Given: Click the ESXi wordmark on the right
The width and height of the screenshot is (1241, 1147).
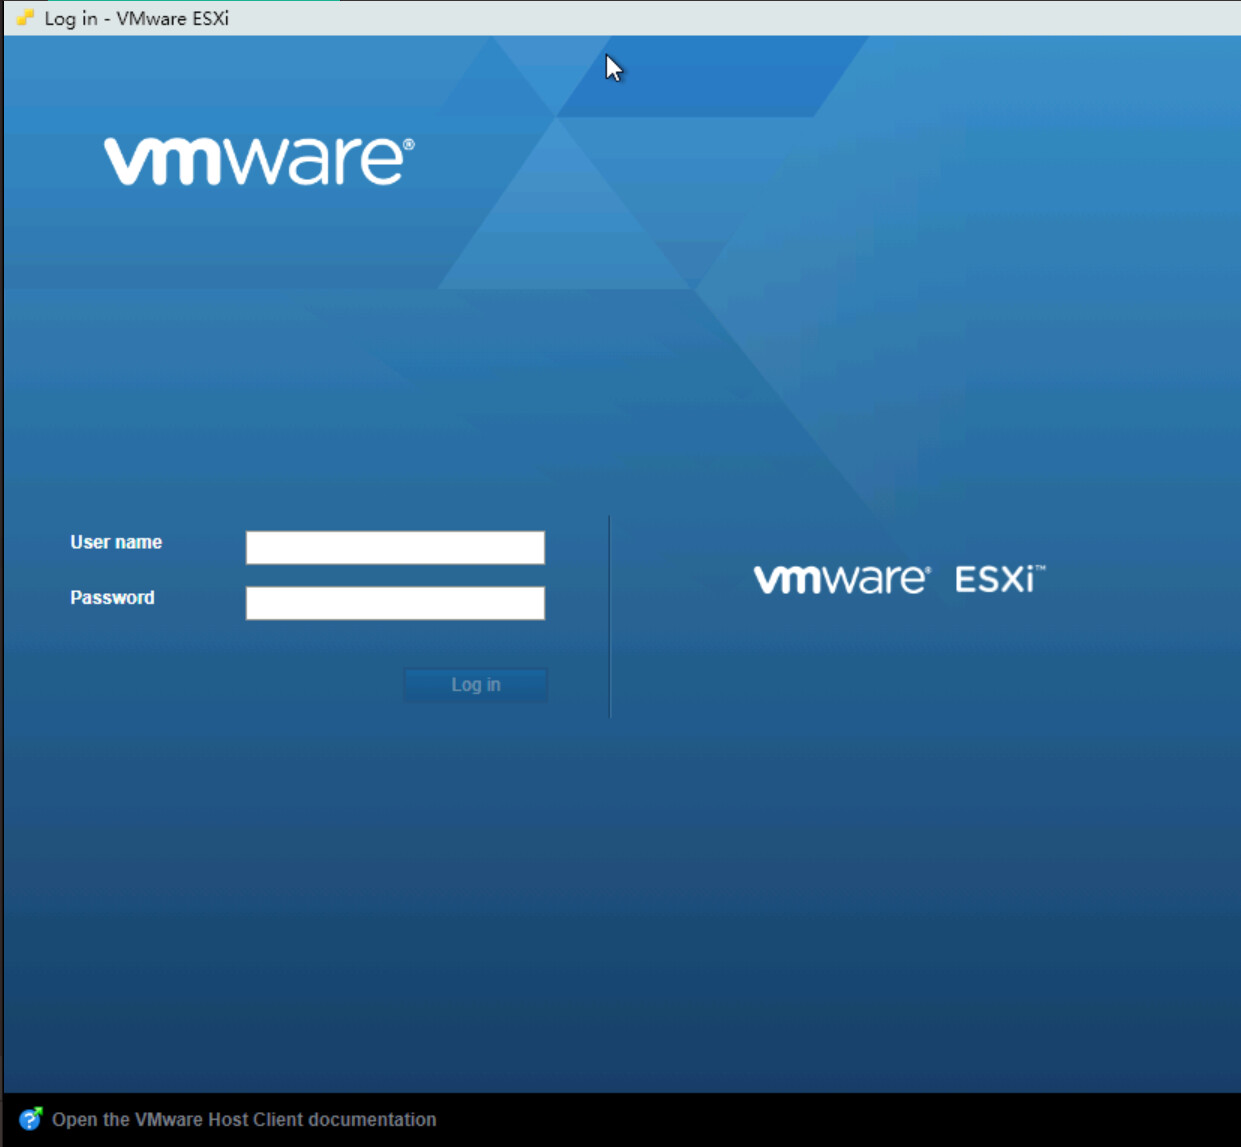Looking at the screenshot, I should tap(994, 579).
